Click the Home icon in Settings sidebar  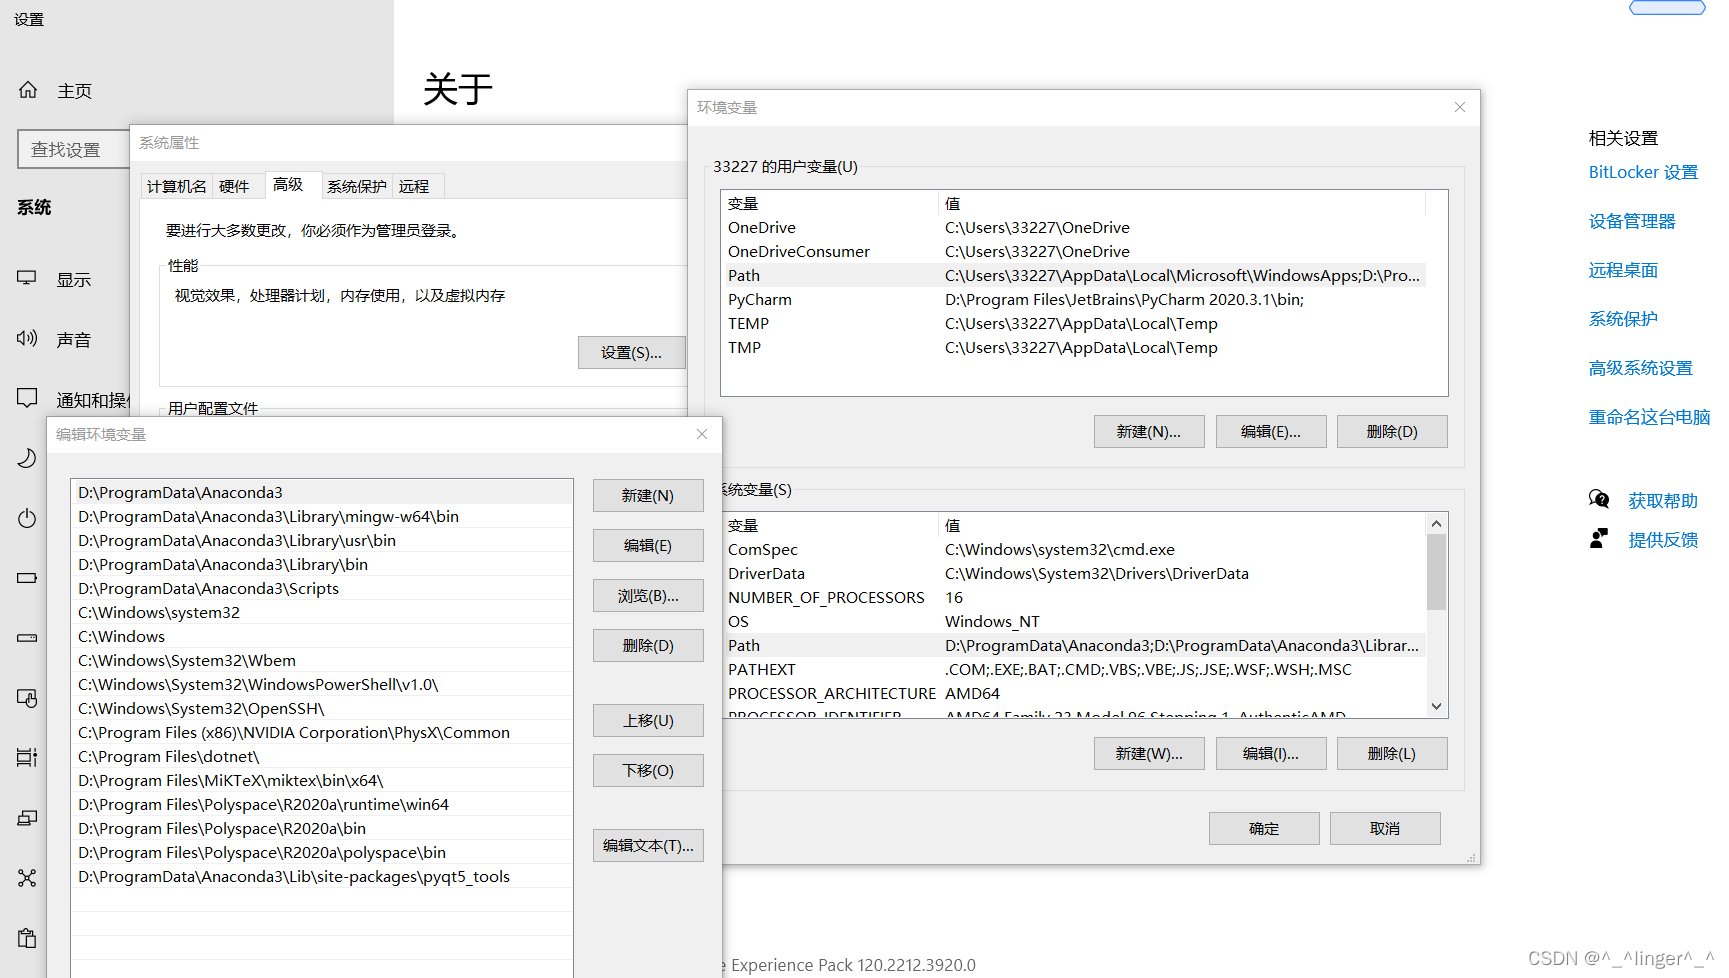pyautogui.click(x=28, y=90)
